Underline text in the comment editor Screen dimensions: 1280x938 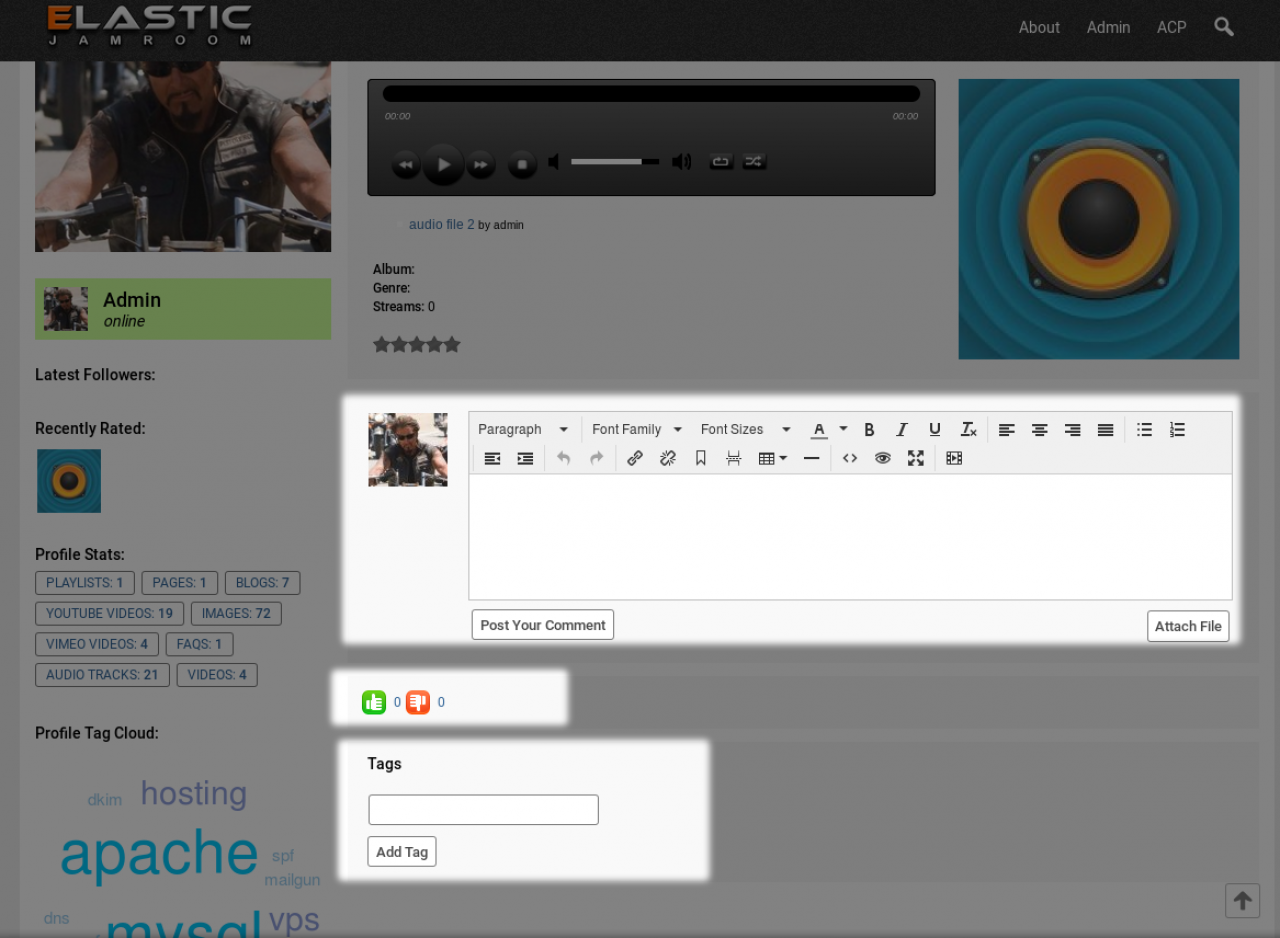click(935, 430)
